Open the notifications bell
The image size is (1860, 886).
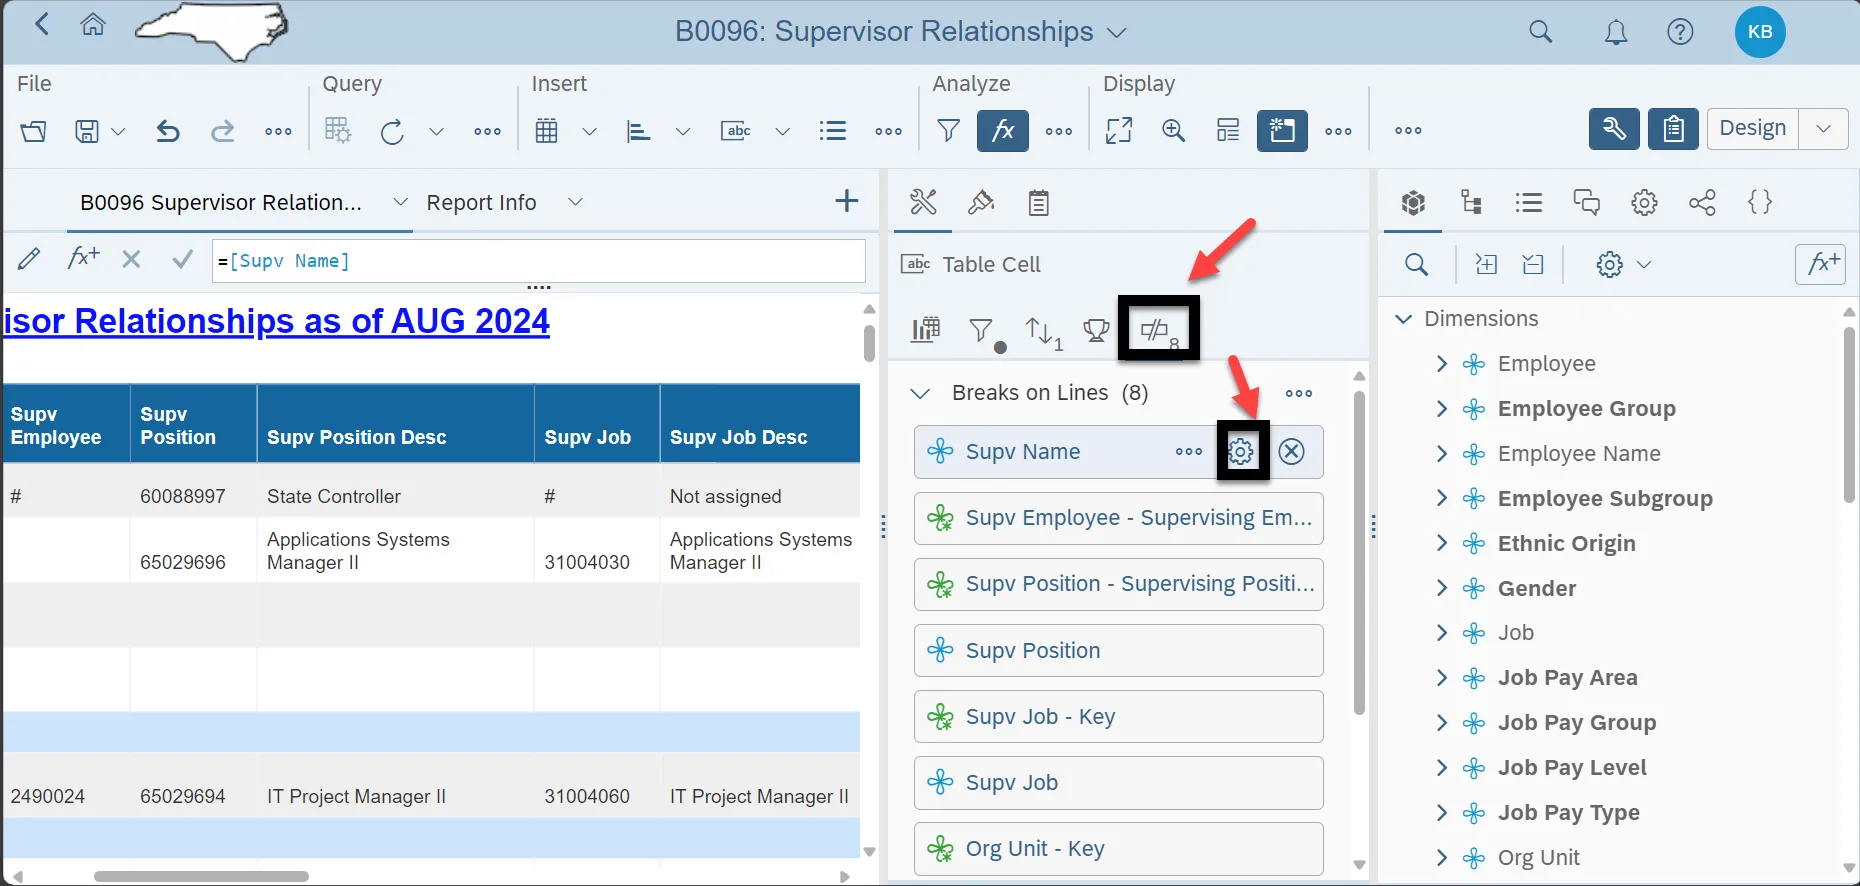pyautogui.click(x=1615, y=32)
